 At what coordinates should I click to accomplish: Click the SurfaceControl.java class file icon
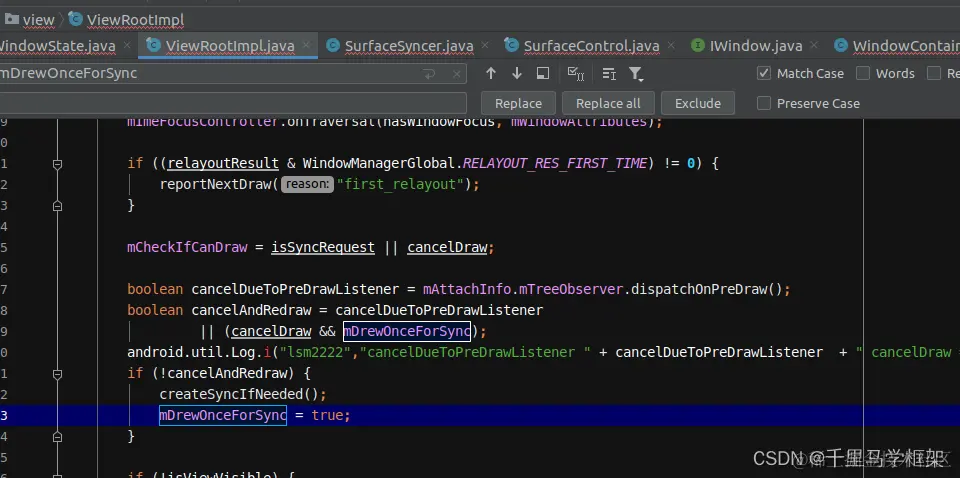512,45
